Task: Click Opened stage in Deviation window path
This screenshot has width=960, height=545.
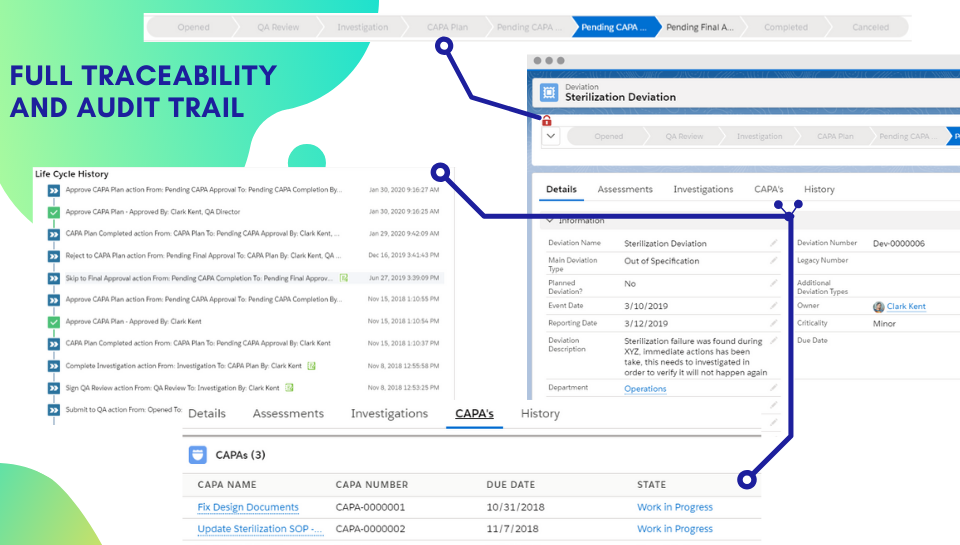Action: pos(608,136)
